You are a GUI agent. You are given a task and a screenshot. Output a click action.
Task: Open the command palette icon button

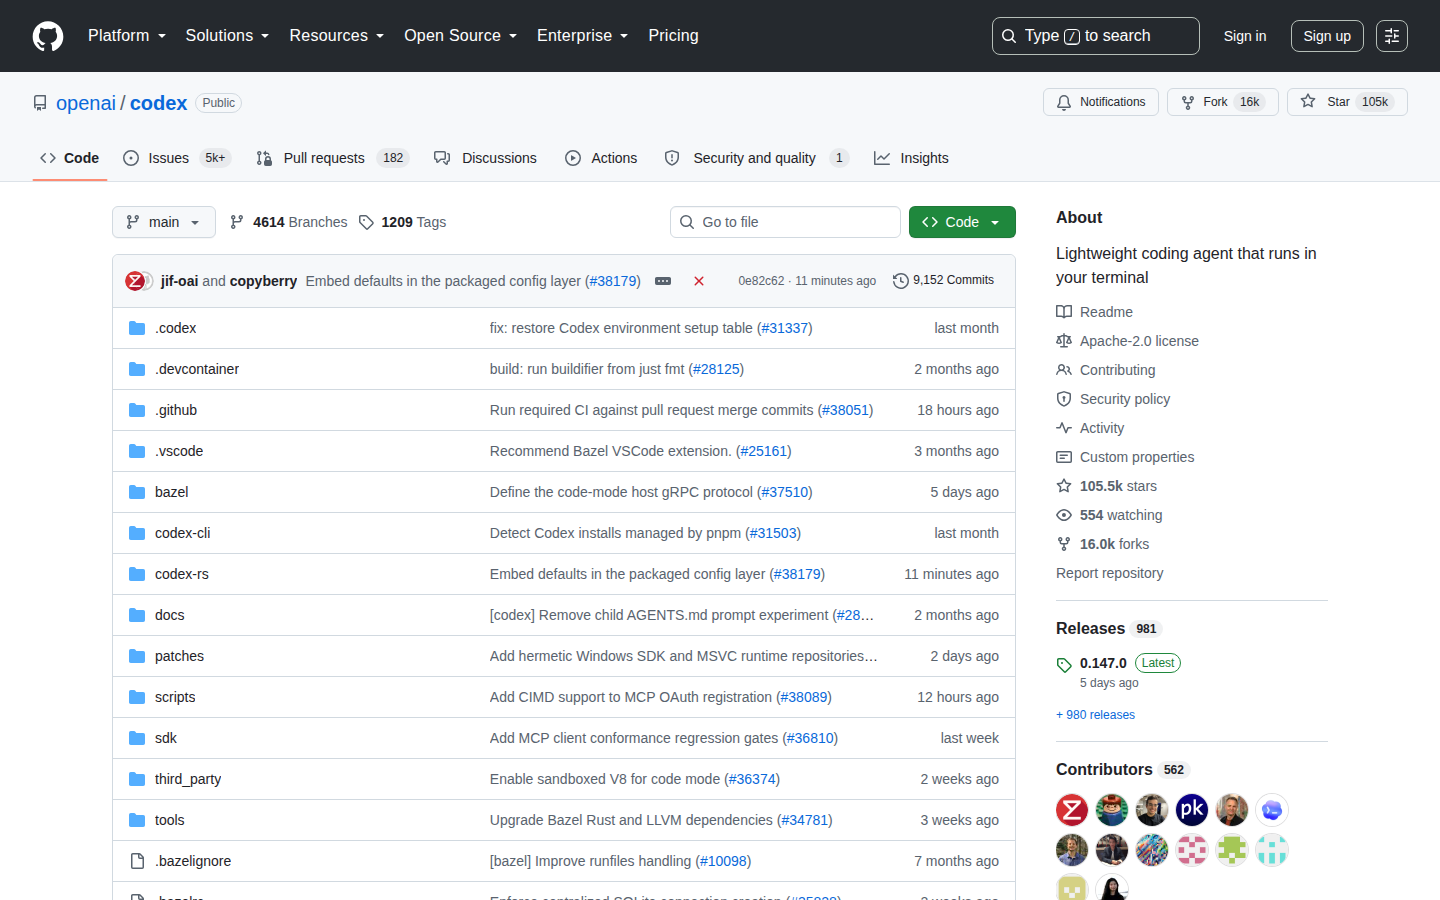(x=1392, y=36)
